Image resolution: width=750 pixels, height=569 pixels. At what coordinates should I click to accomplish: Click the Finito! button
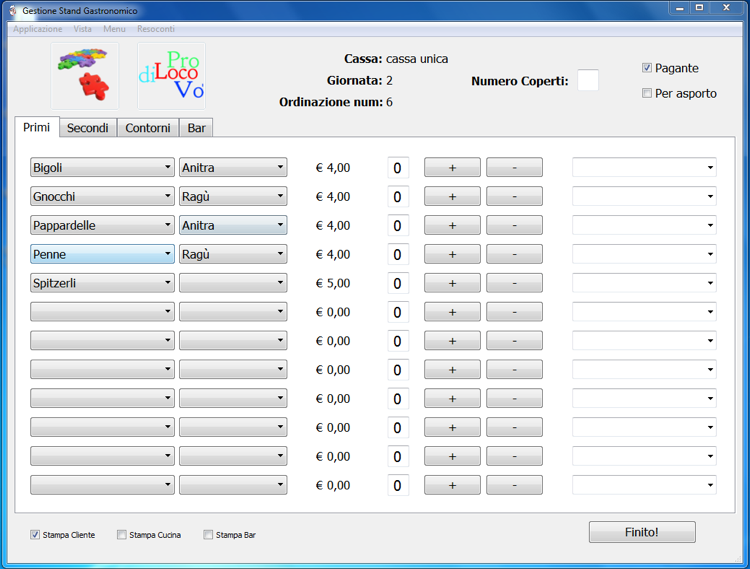pyautogui.click(x=642, y=532)
